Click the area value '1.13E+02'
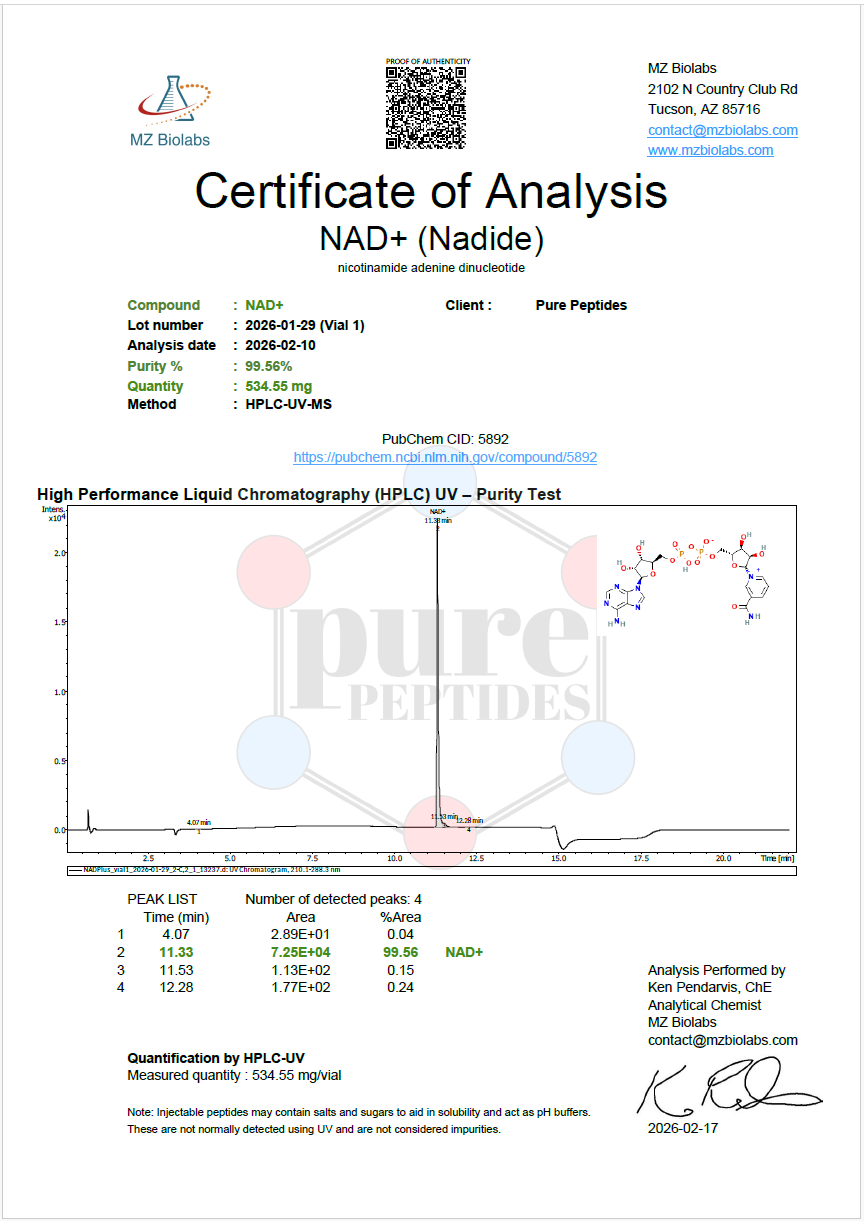Image resolution: width=864 pixels, height=1221 pixels. click(300, 970)
